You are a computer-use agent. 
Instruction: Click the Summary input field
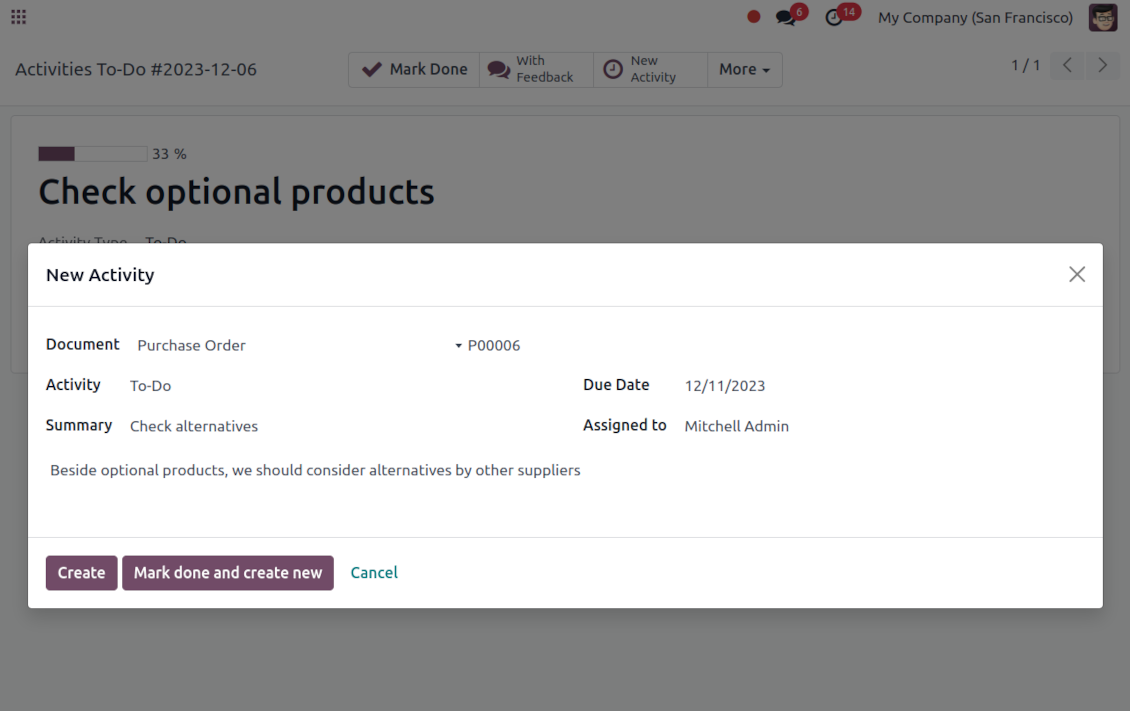pos(340,427)
